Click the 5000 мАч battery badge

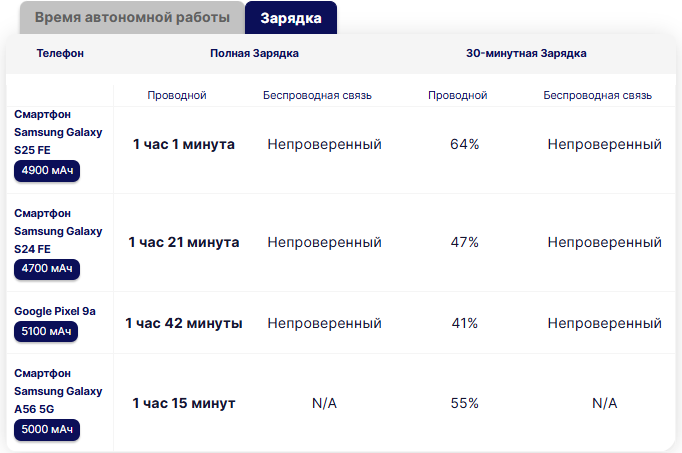click(x=47, y=430)
